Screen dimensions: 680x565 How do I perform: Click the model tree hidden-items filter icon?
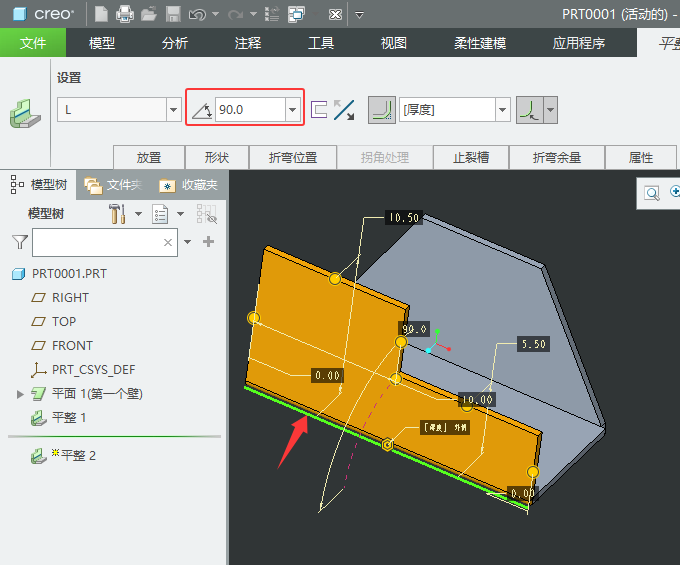(207, 214)
